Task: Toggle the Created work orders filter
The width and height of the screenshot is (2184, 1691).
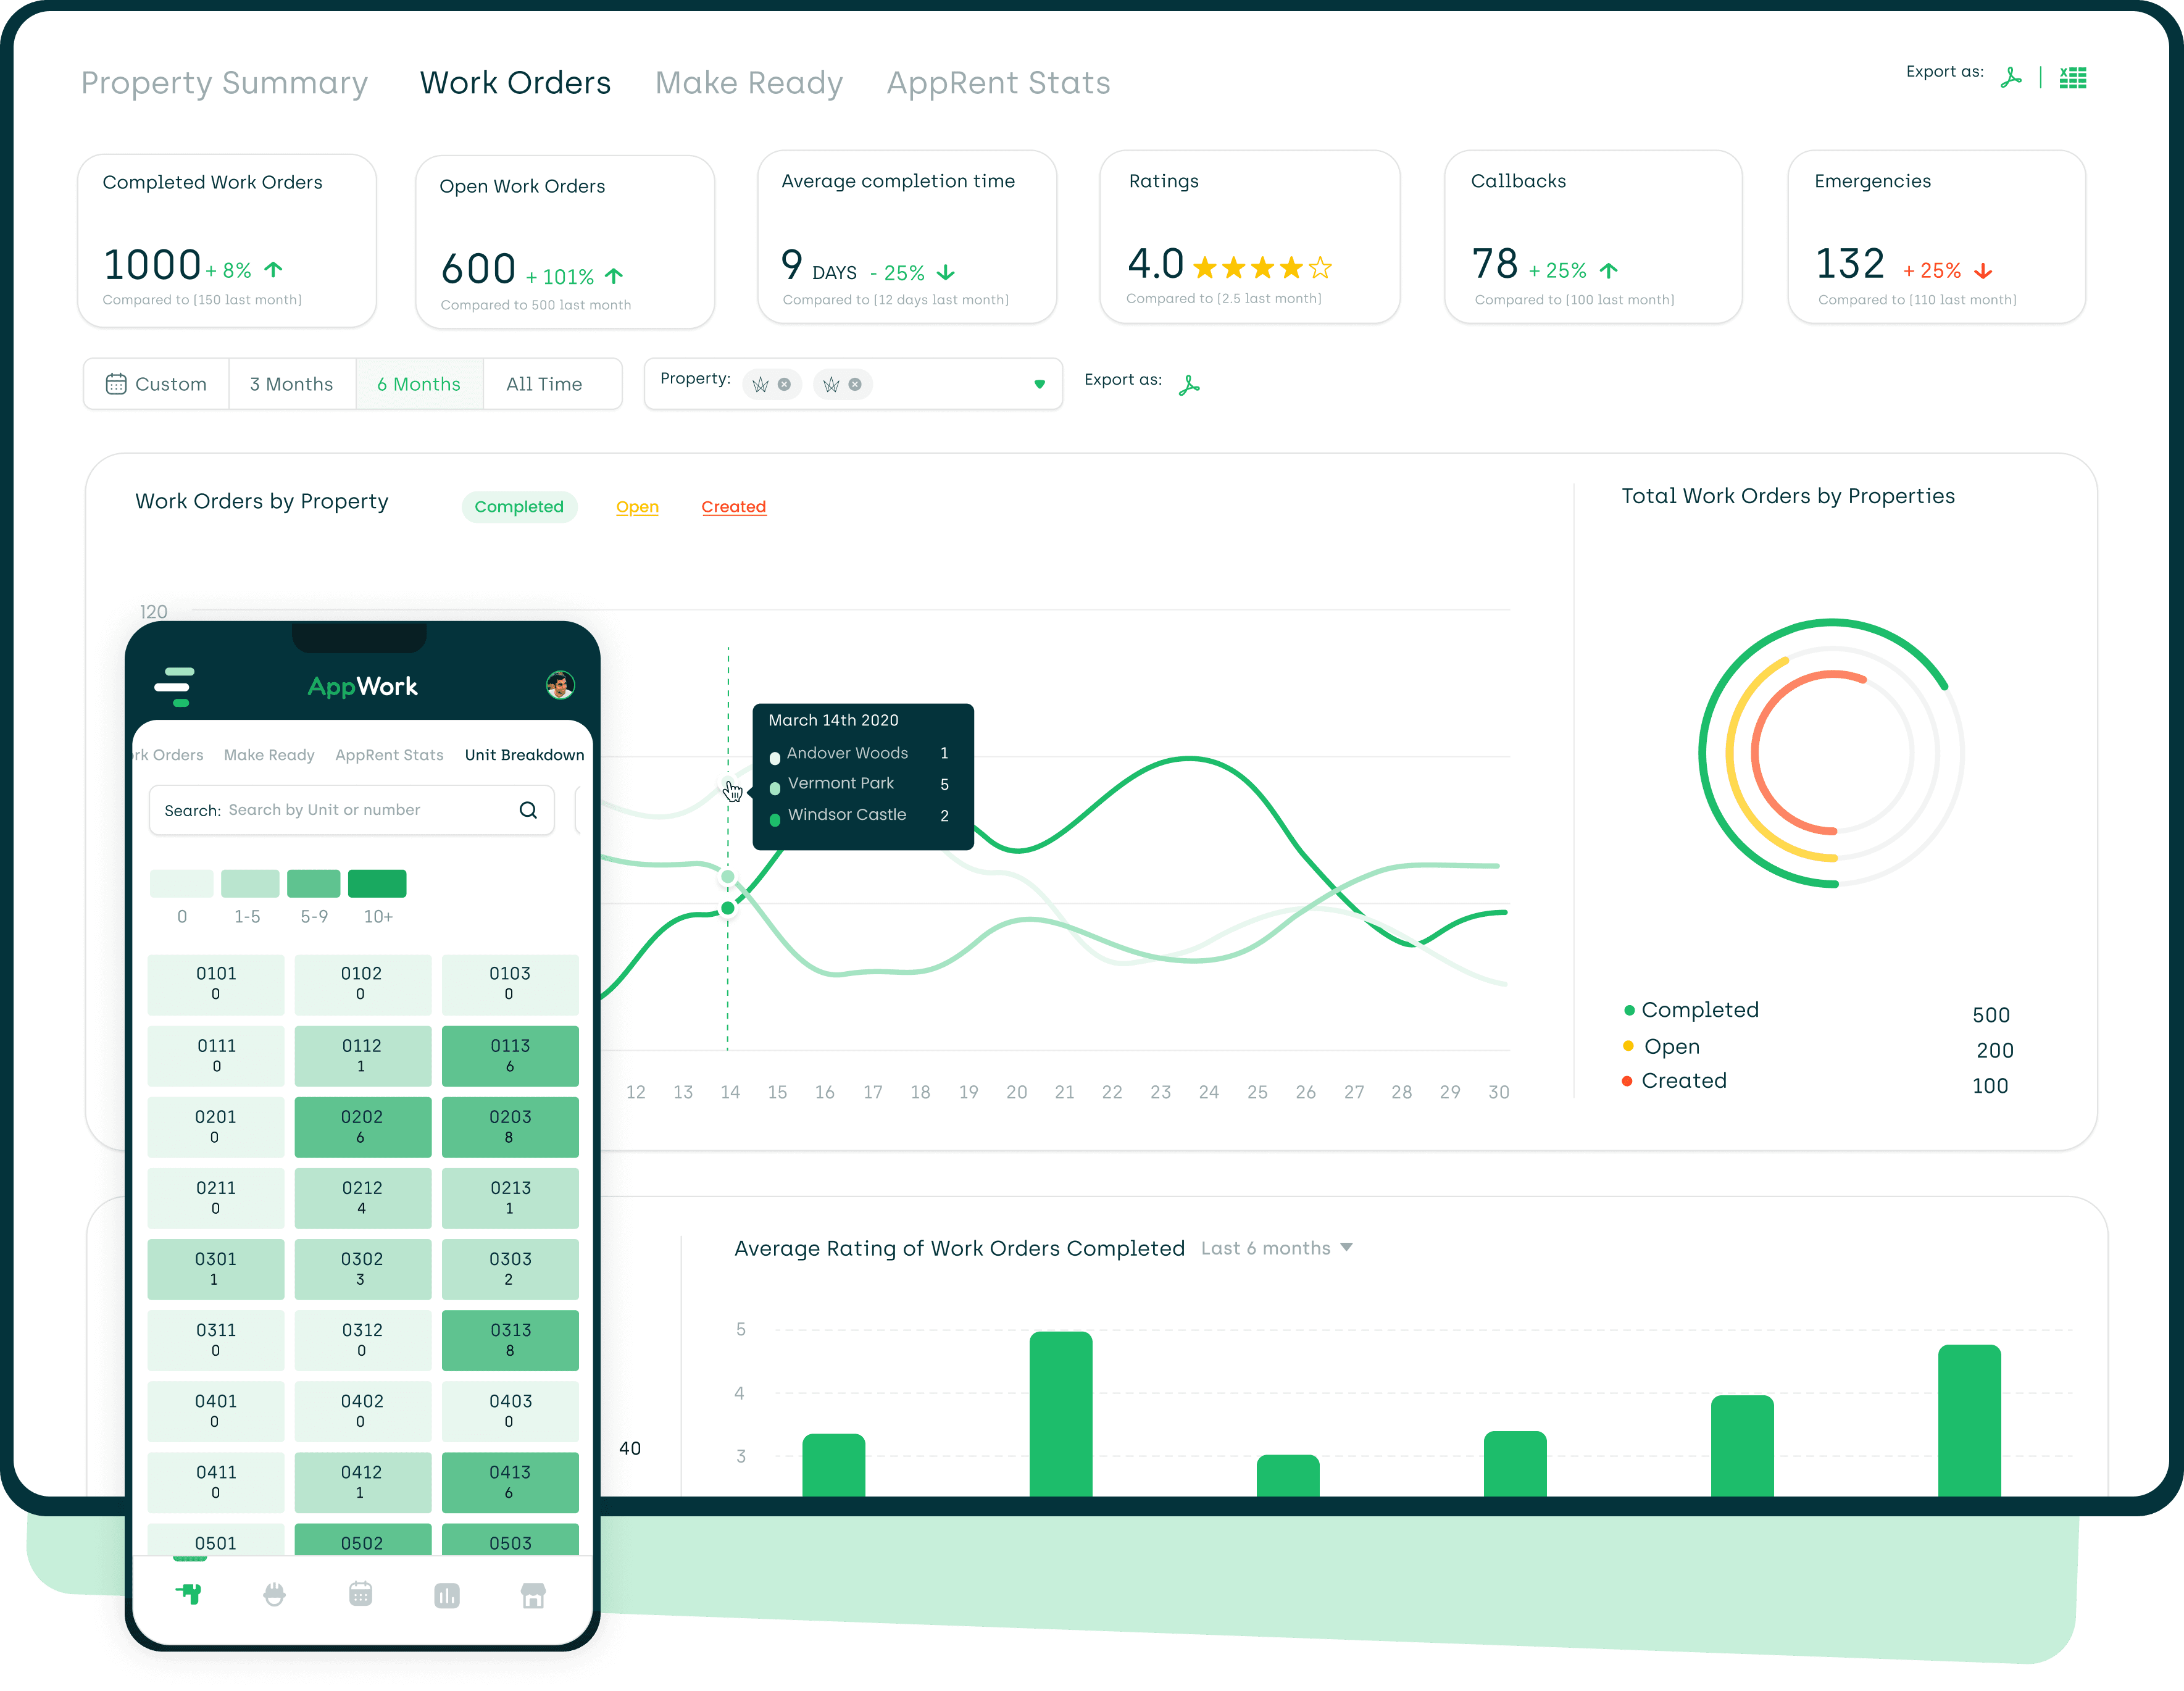Action: click(x=732, y=505)
